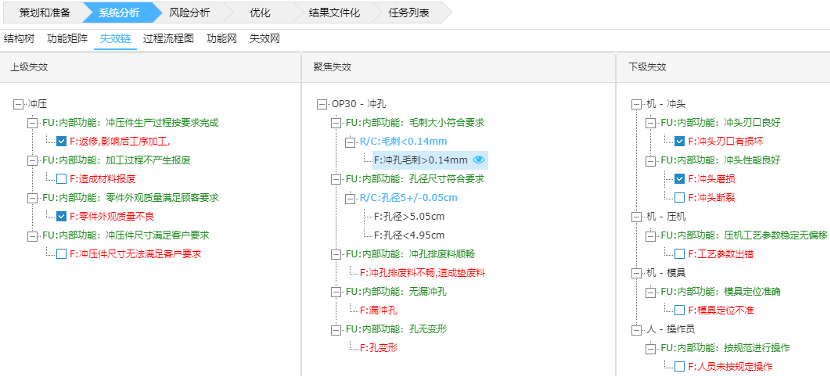The width and height of the screenshot is (830, 376).
Task: Select the F:孔径>5.05cm failure
Action: click(x=409, y=217)
